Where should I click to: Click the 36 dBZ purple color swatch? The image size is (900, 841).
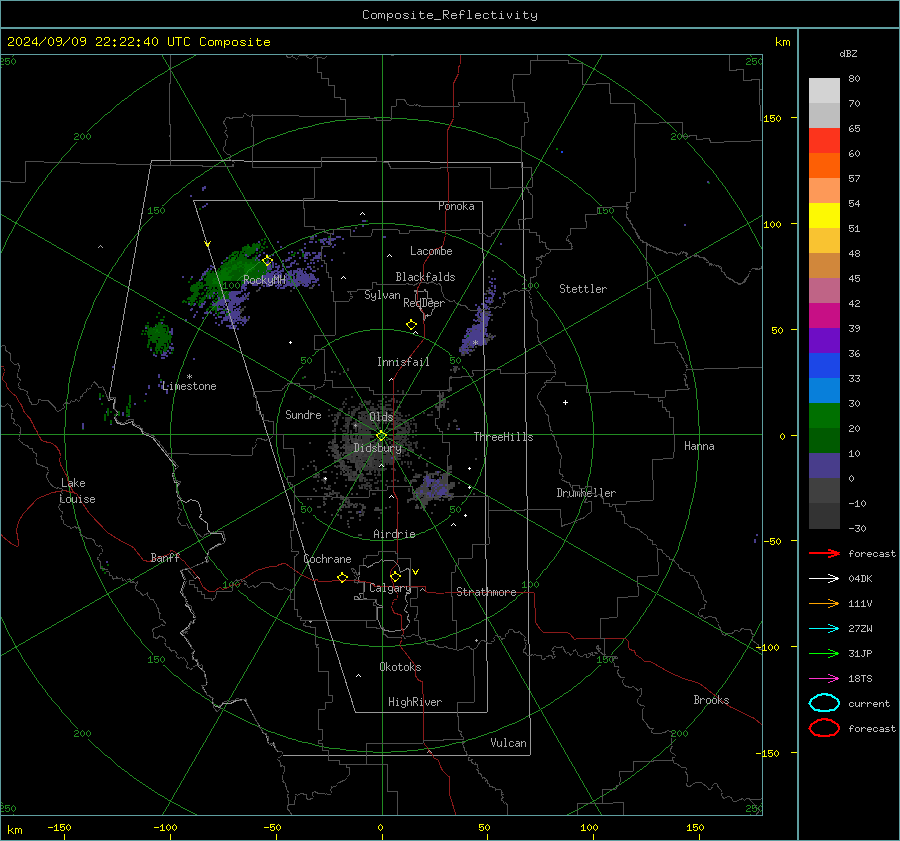(x=824, y=340)
